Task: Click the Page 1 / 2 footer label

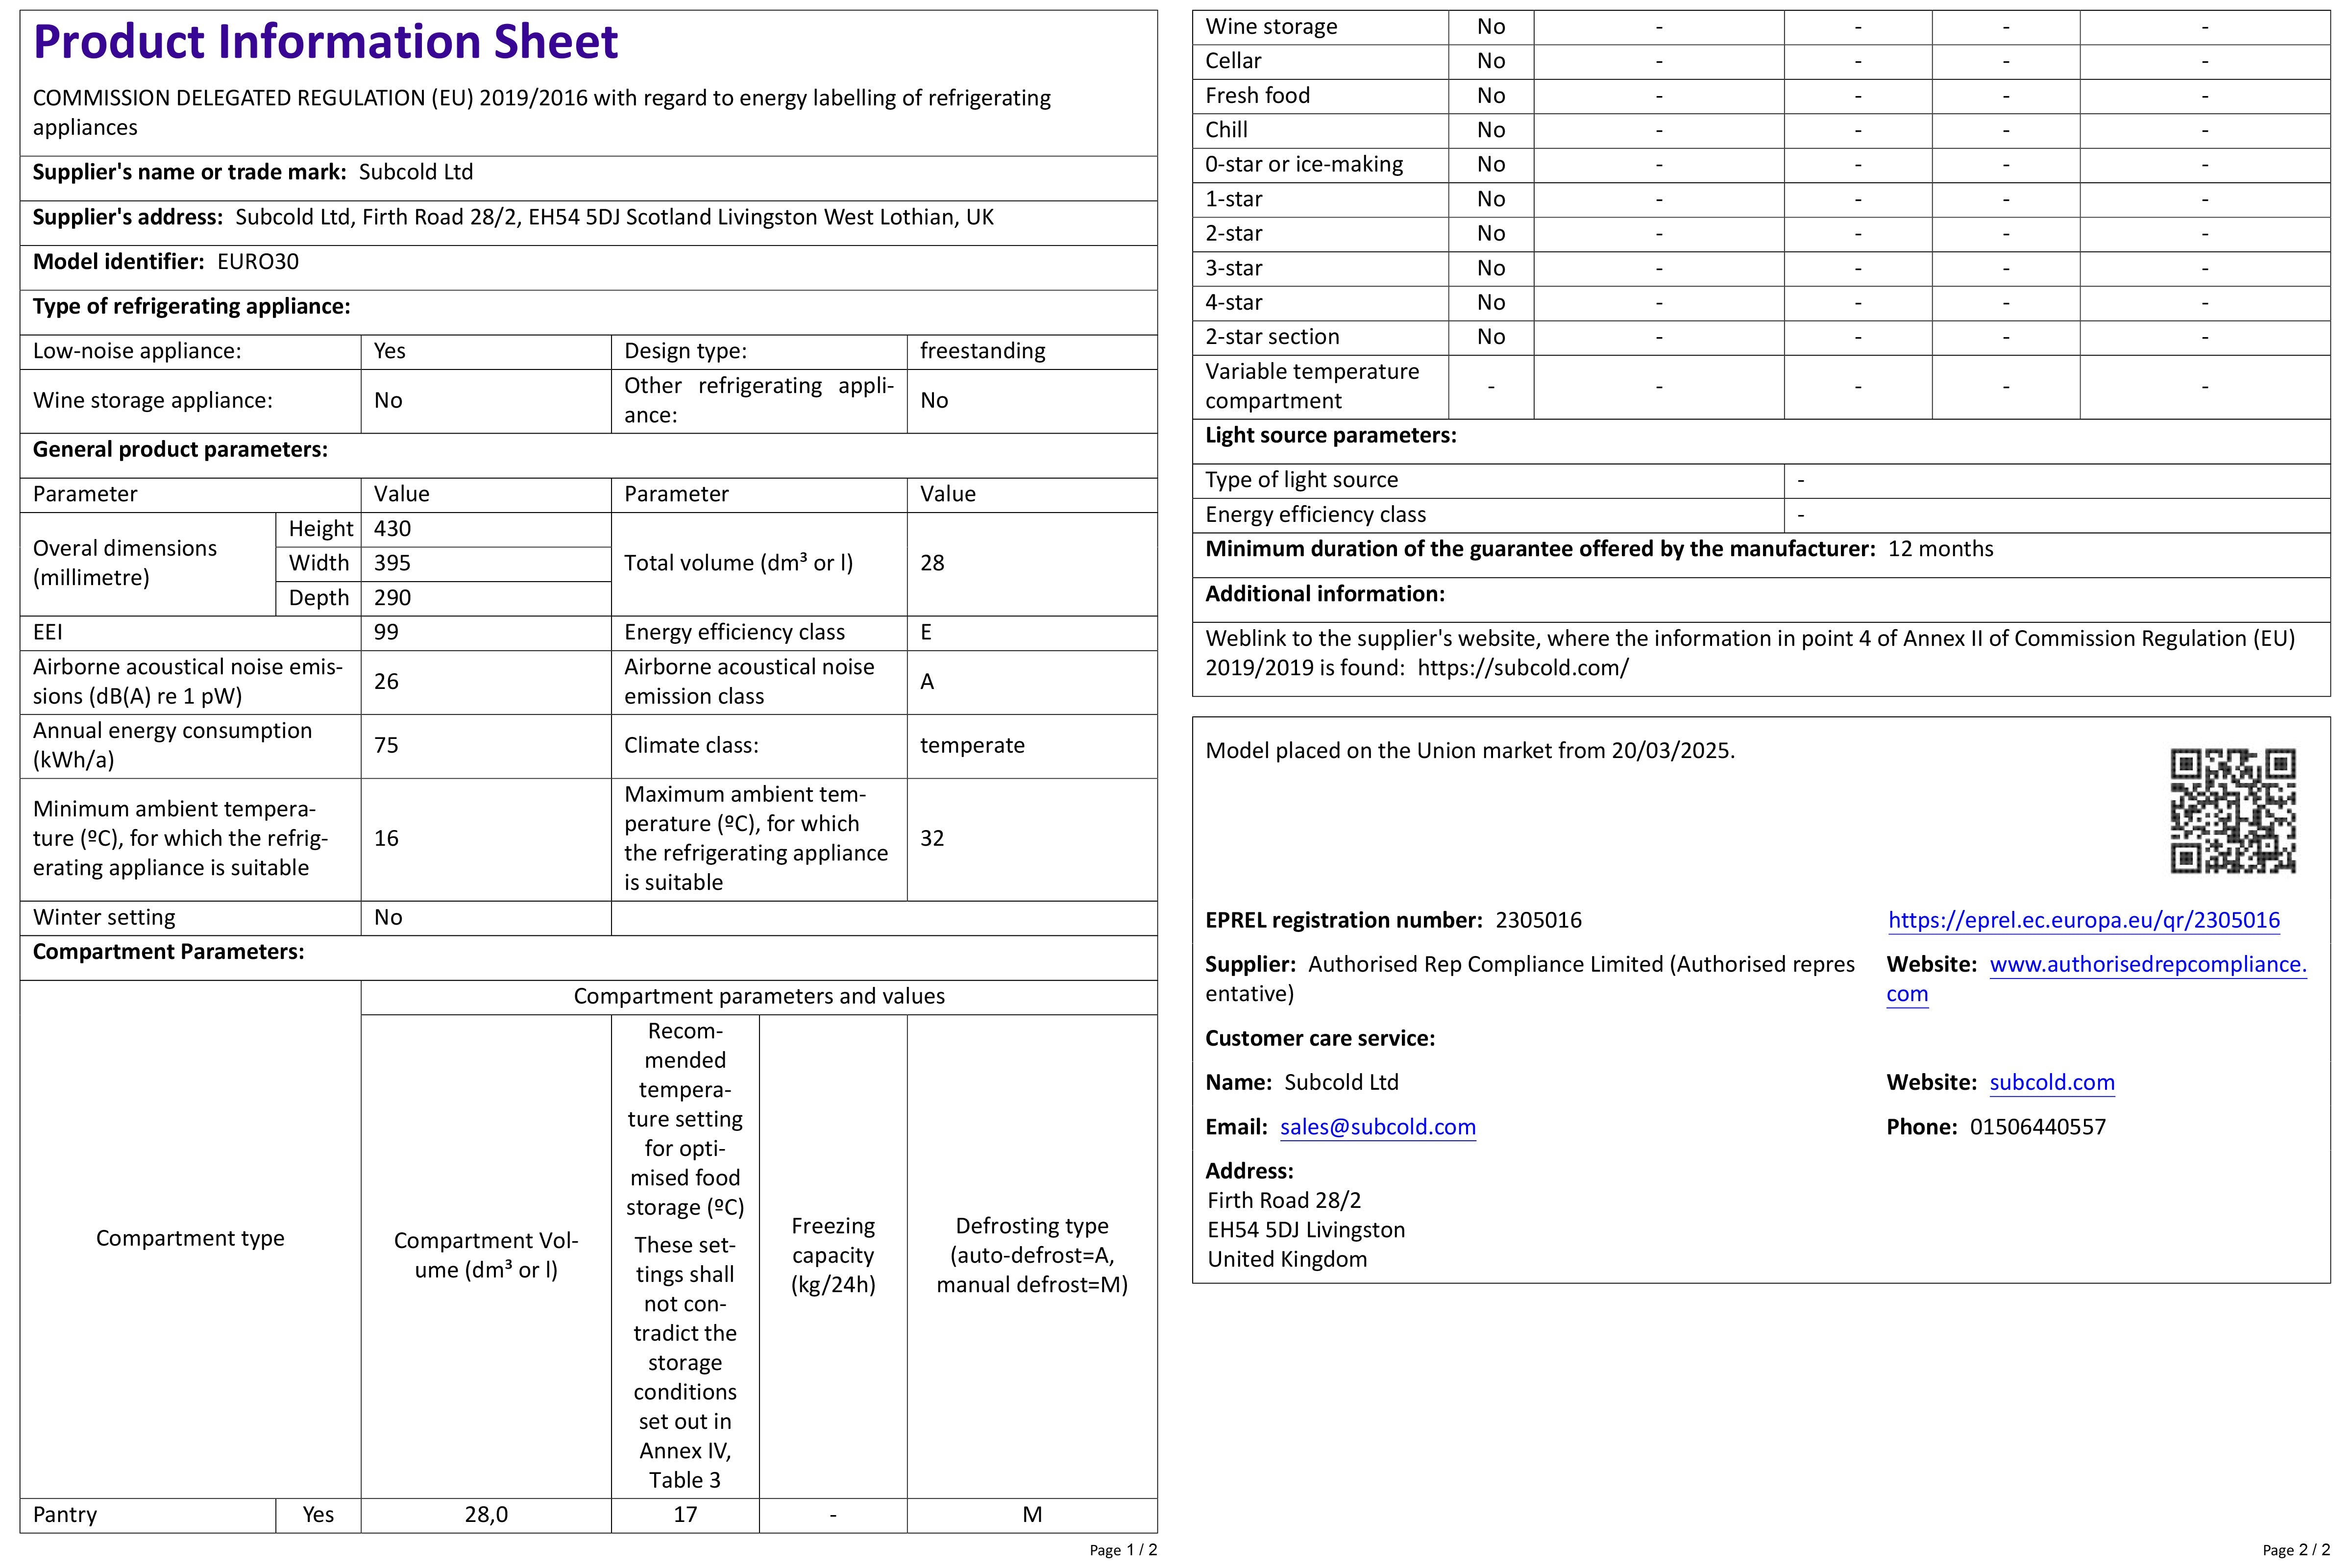Action: [1122, 1550]
